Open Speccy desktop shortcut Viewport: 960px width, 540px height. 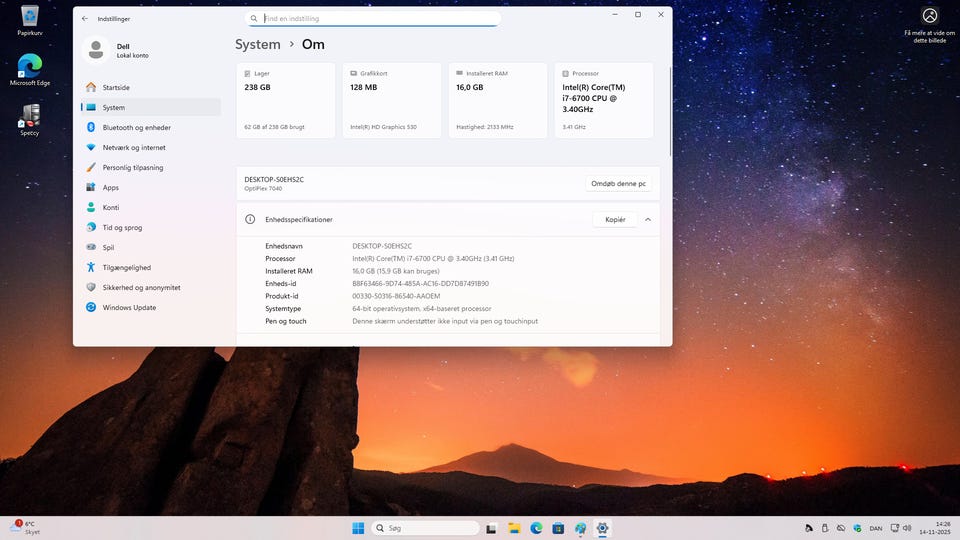(30, 119)
